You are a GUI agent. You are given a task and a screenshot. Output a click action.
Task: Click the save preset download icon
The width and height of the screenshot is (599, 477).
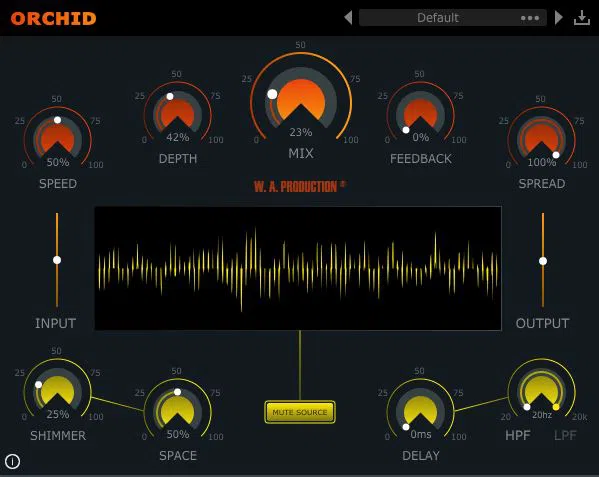(582, 18)
